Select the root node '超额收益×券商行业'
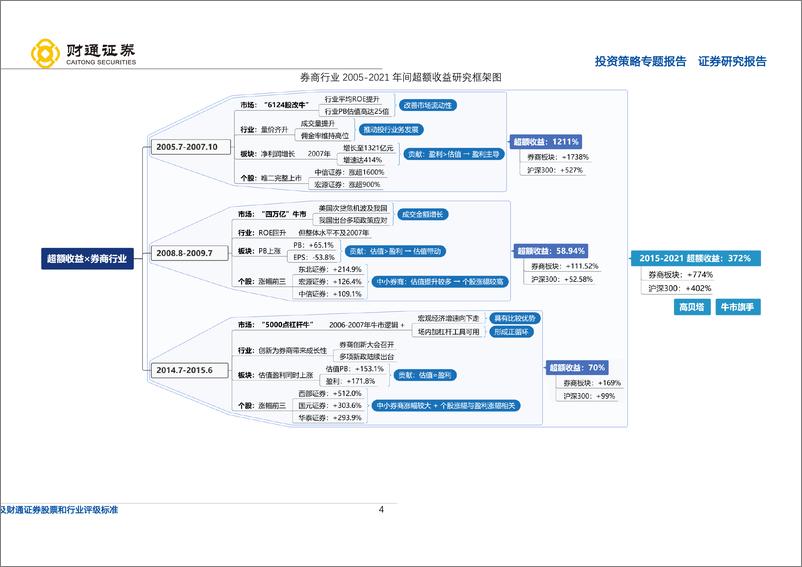Viewport: 802px width, 567px height. 87,259
